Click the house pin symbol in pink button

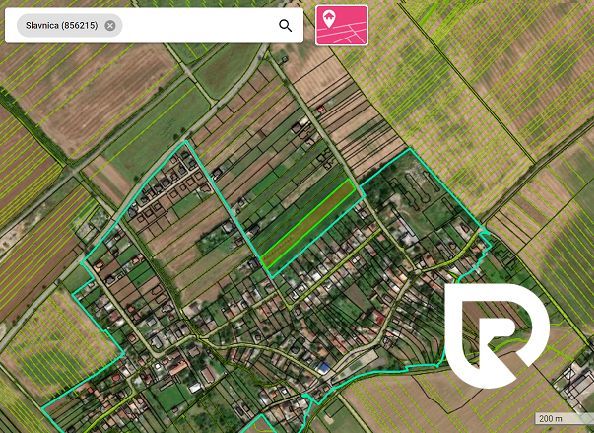328,19
